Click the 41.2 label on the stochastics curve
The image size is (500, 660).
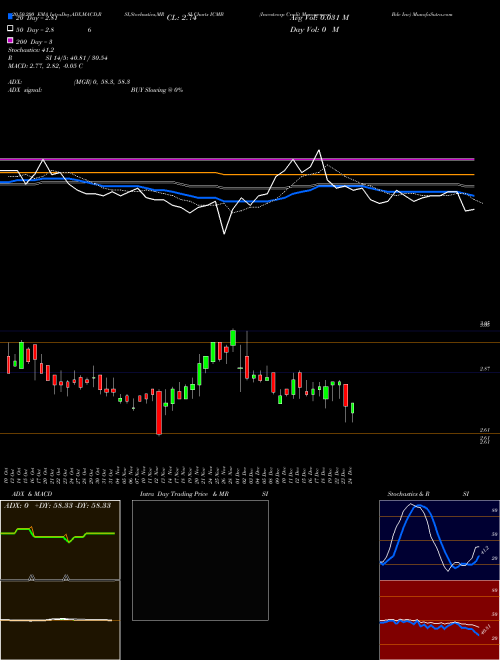(x=485, y=549)
